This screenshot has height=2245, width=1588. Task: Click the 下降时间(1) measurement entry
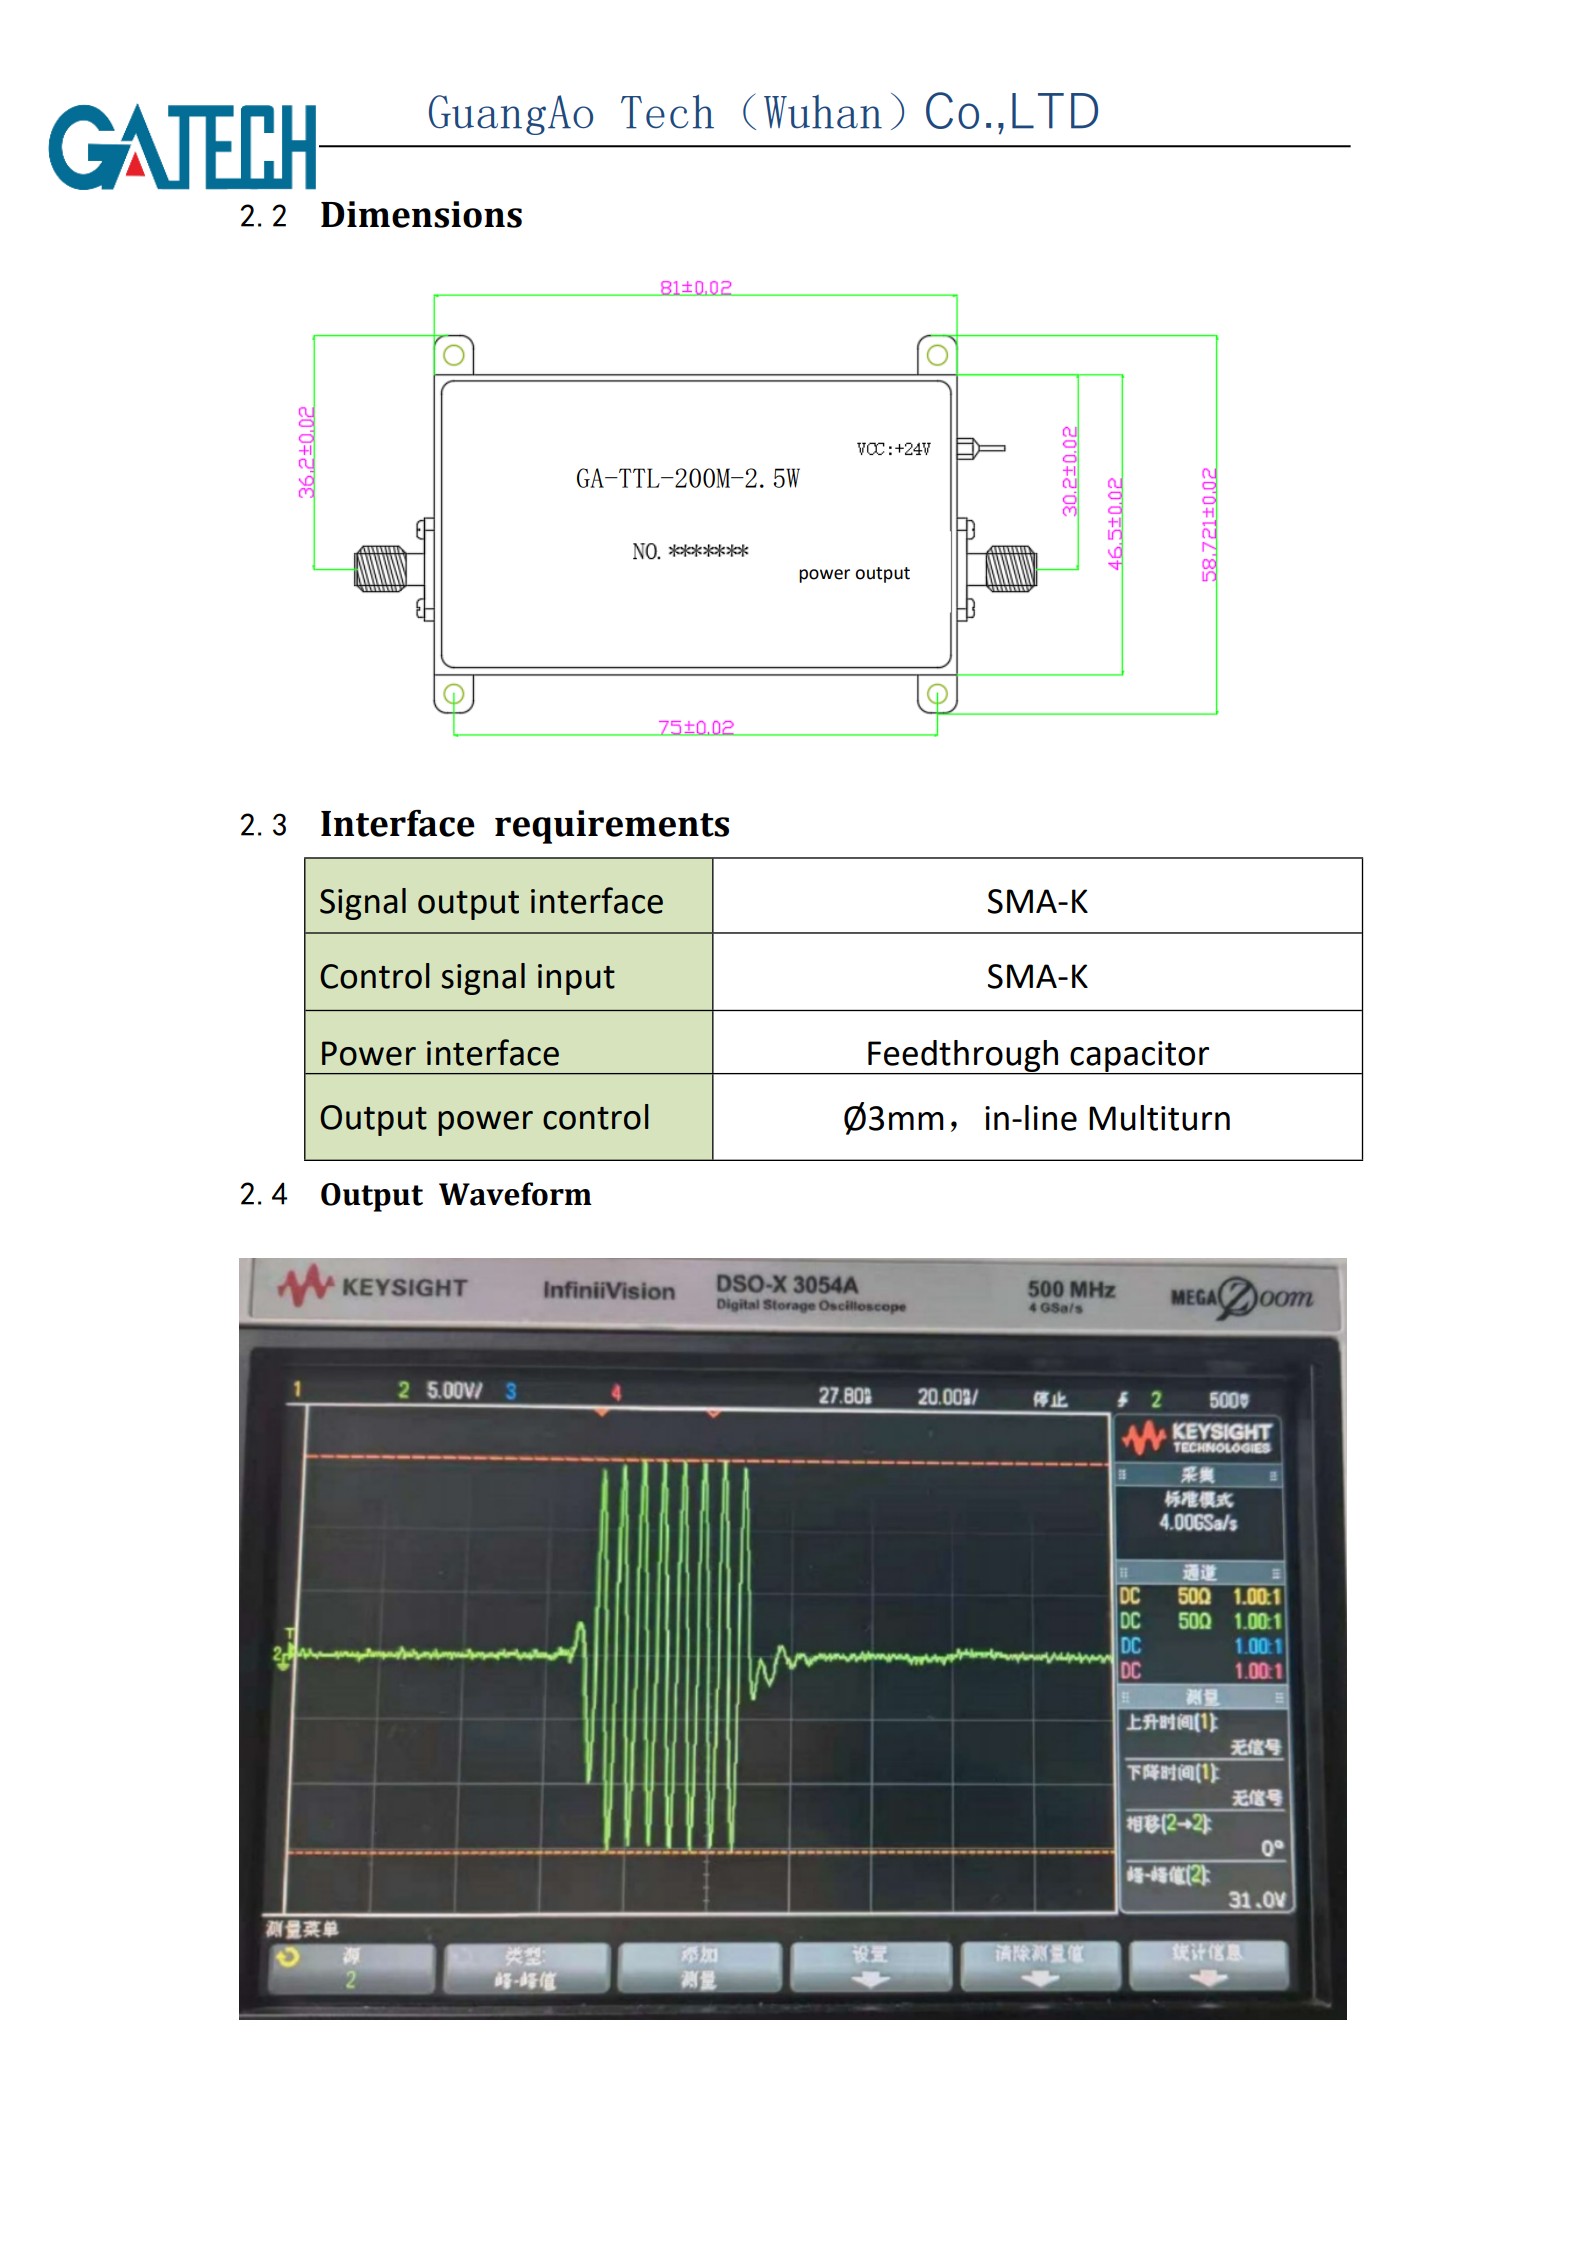click(1205, 1784)
